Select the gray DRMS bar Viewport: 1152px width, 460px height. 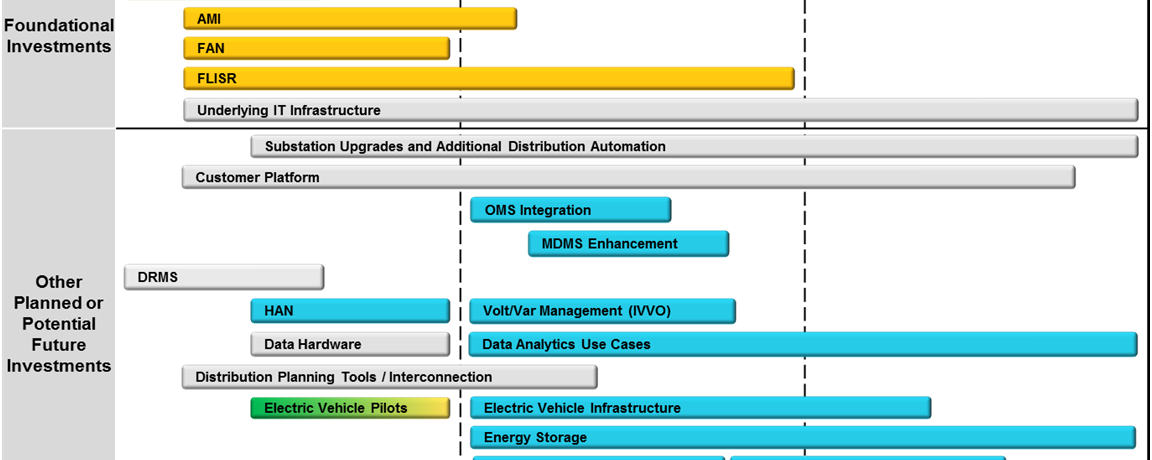[224, 277]
